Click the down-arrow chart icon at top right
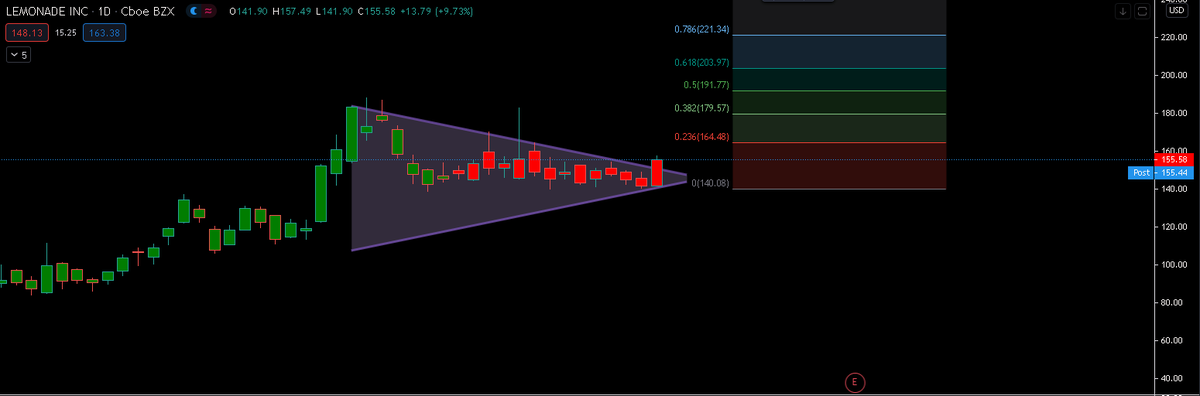This screenshot has width=1200, height=396. (1123, 11)
